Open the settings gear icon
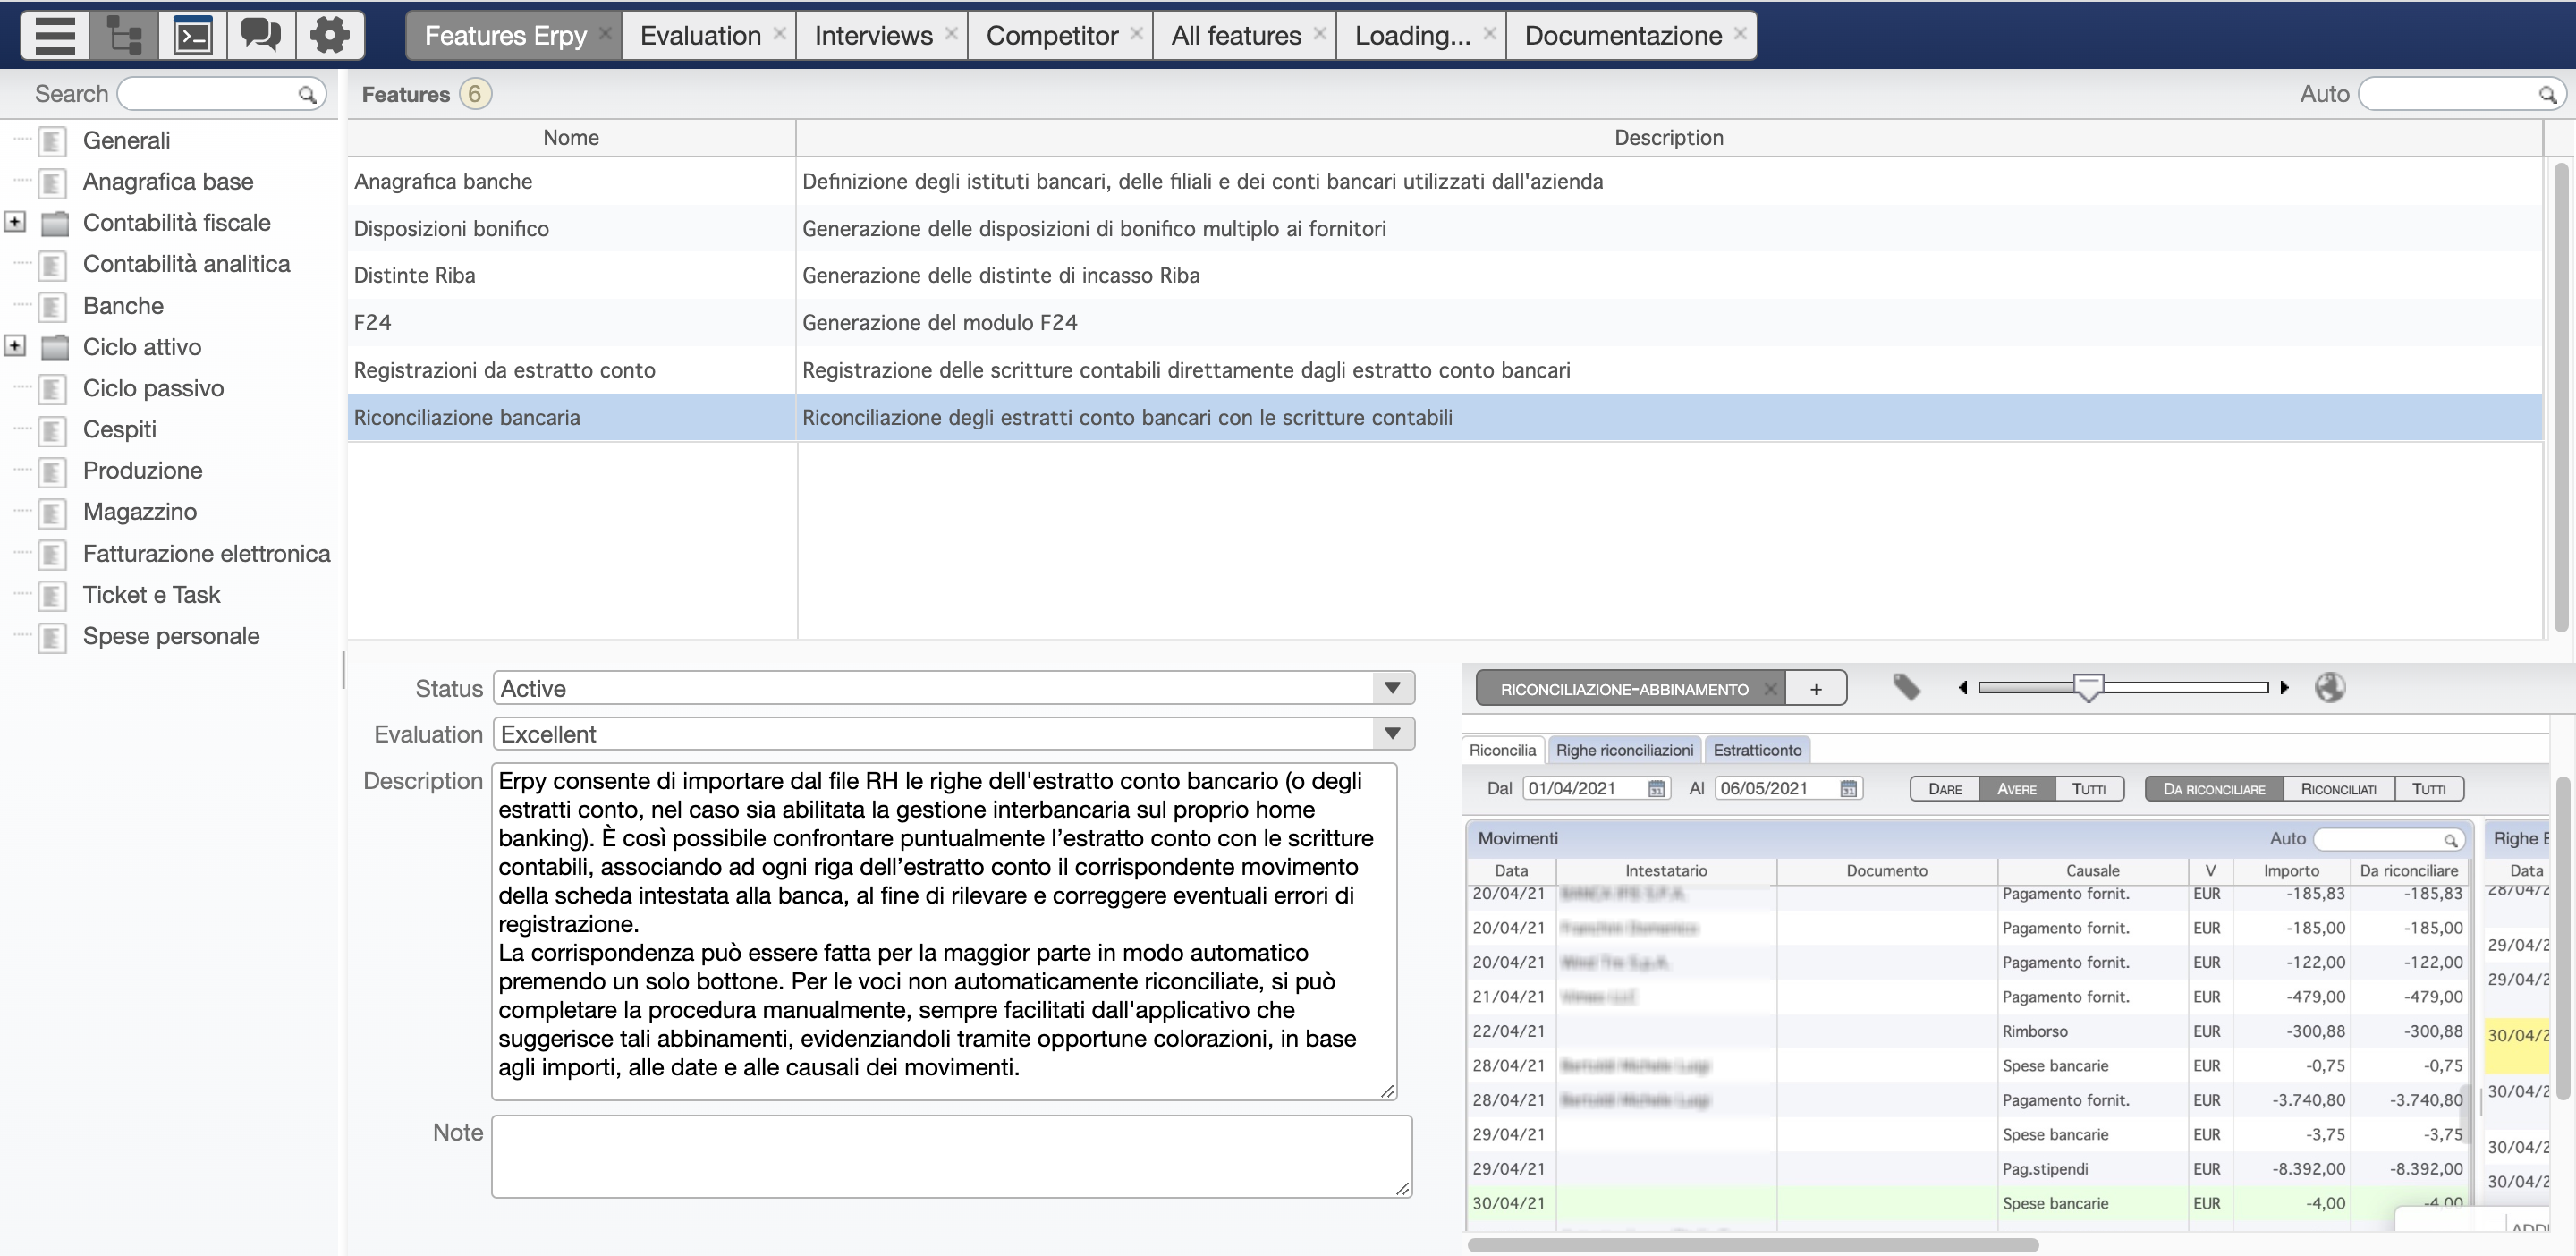The height and width of the screenshot is (1256, 2576). coord(329,35)
